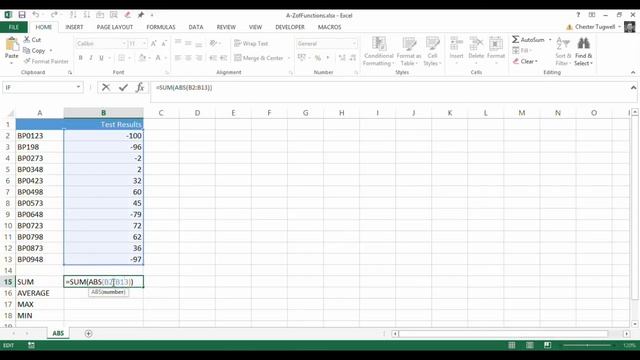640x360 pixels.
Task: Click the Cut scissors button
Action: point(33,40)
